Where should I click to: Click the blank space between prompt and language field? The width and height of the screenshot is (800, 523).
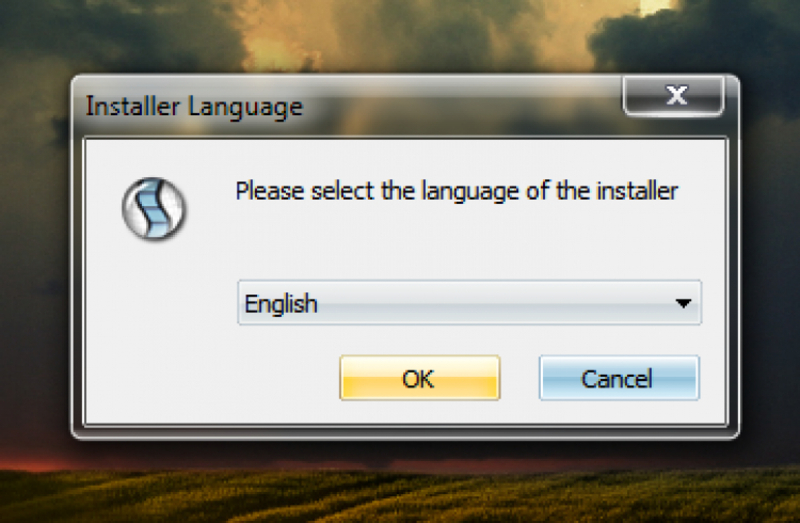click(459, 242)
